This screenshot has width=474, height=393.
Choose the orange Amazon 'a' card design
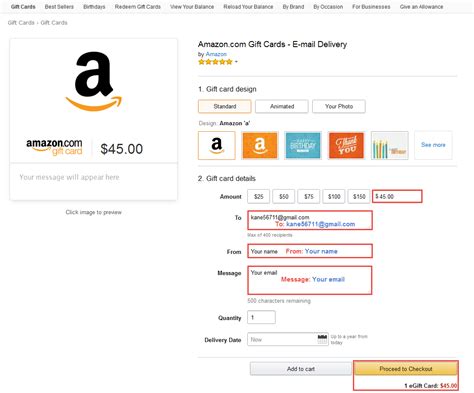coord(260,145)
